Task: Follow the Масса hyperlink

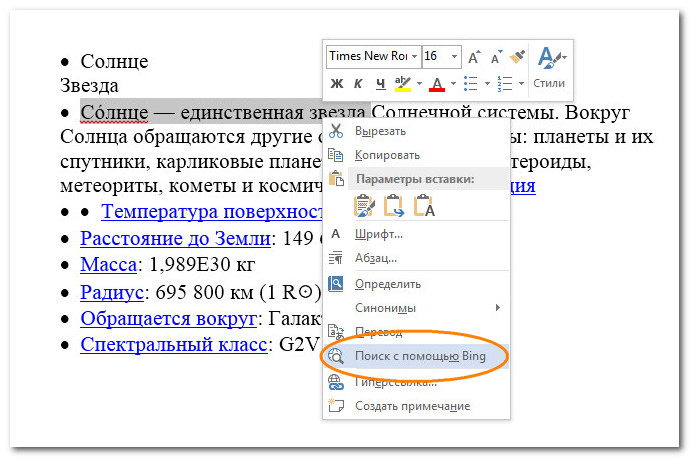Action: 108,264
